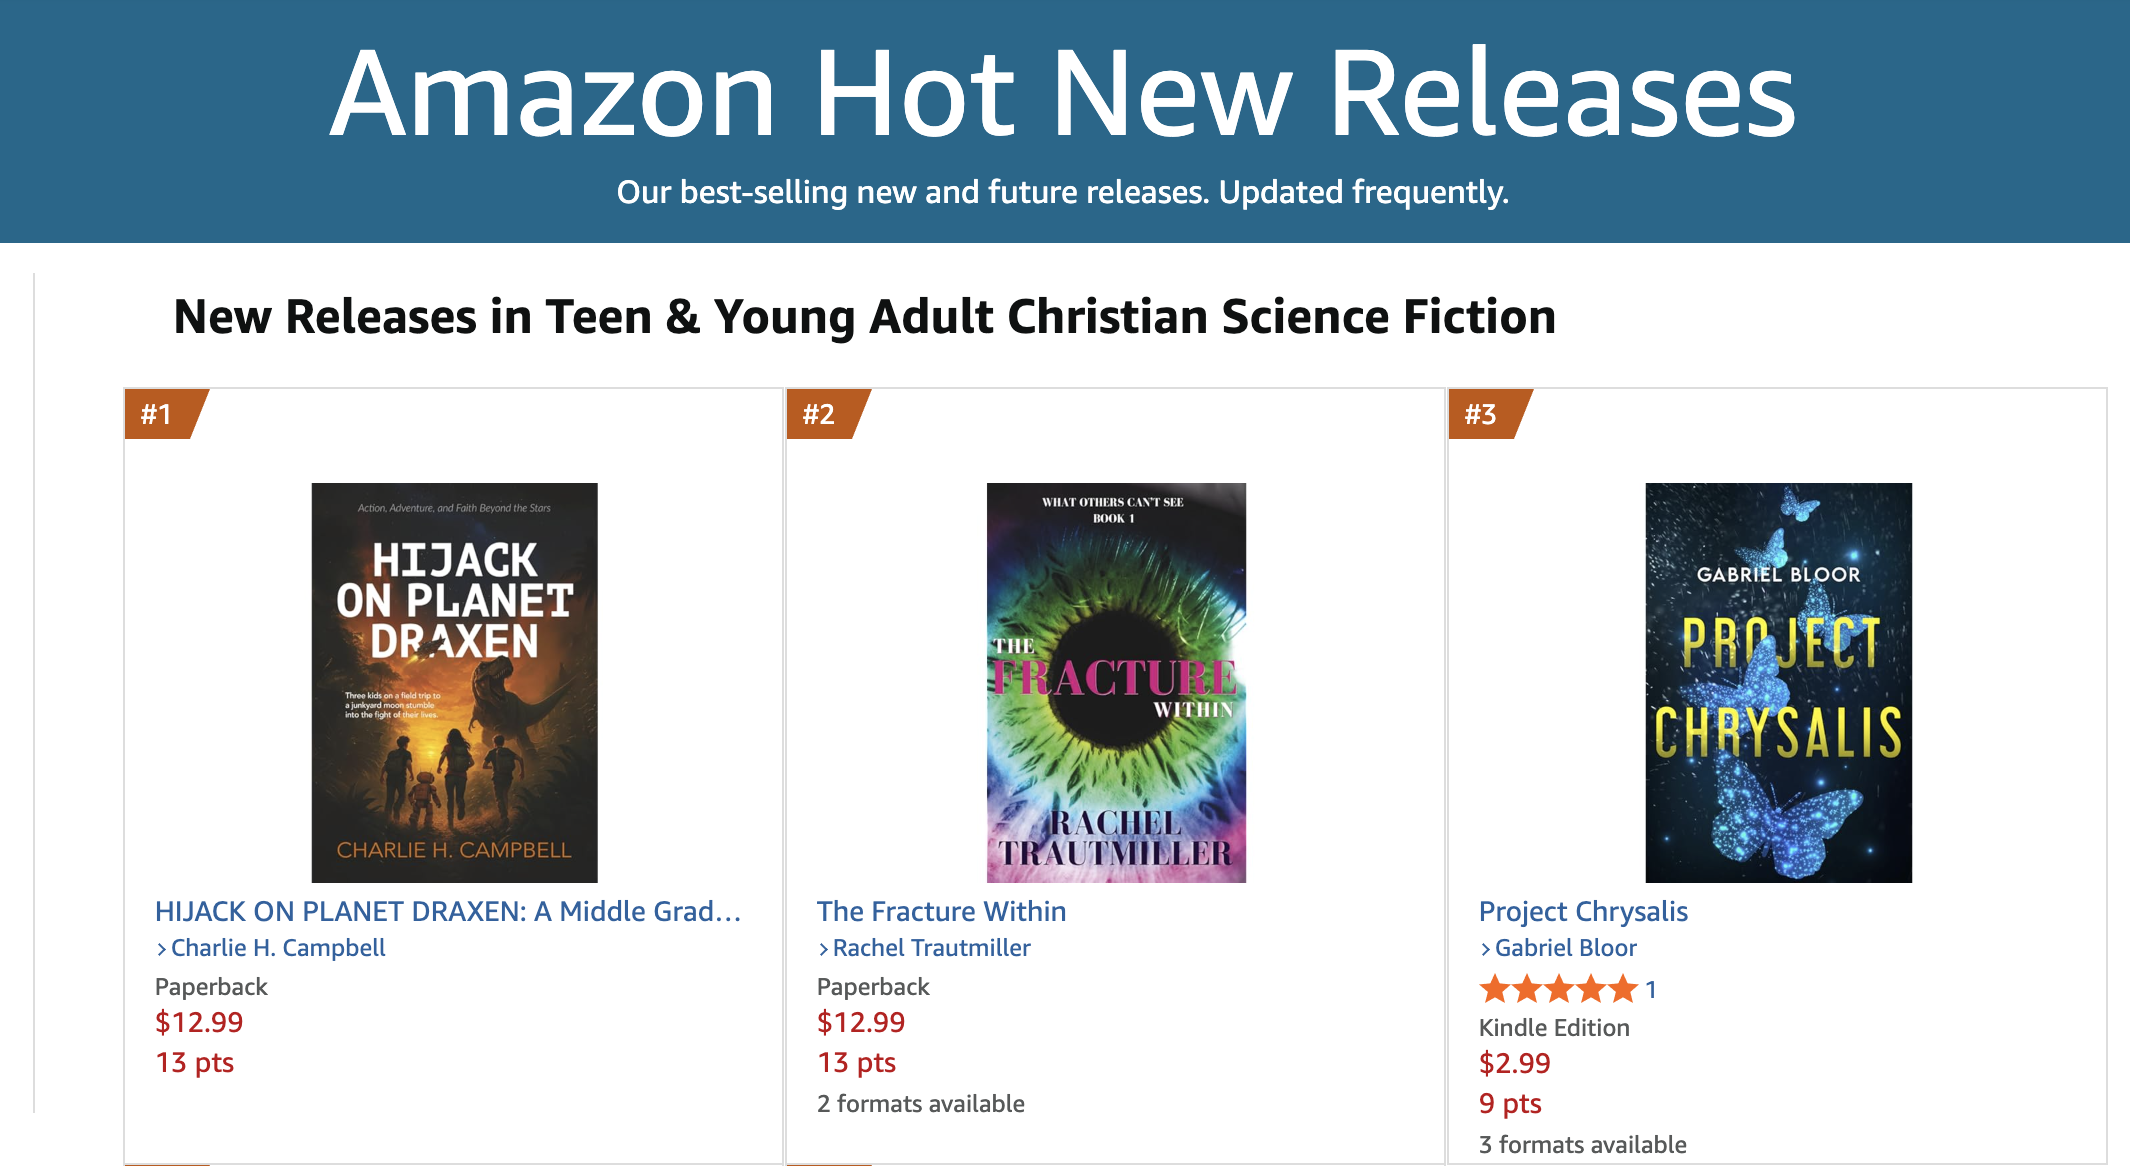2130x1166 pixels.
Task: Open The Fracture Within cover image
Action: point(1116,682)
